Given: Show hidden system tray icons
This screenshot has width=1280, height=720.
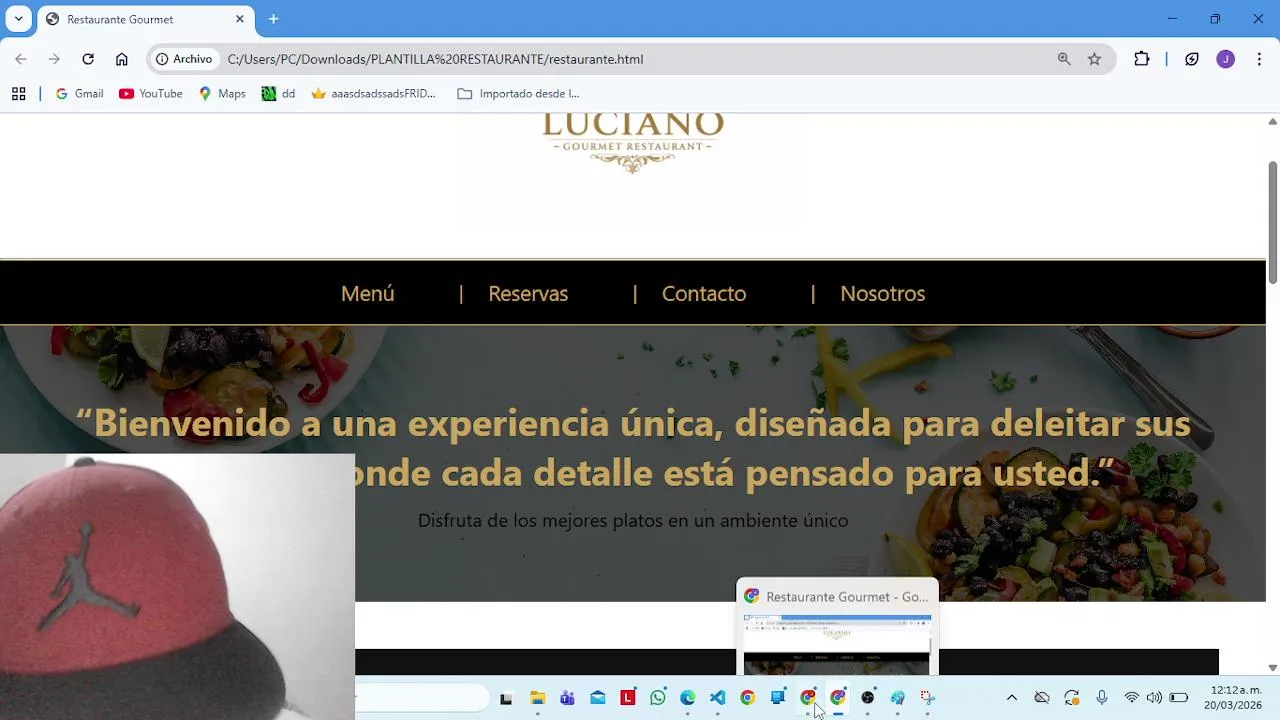Looking at the screenshot, I should click(1011, 698).
